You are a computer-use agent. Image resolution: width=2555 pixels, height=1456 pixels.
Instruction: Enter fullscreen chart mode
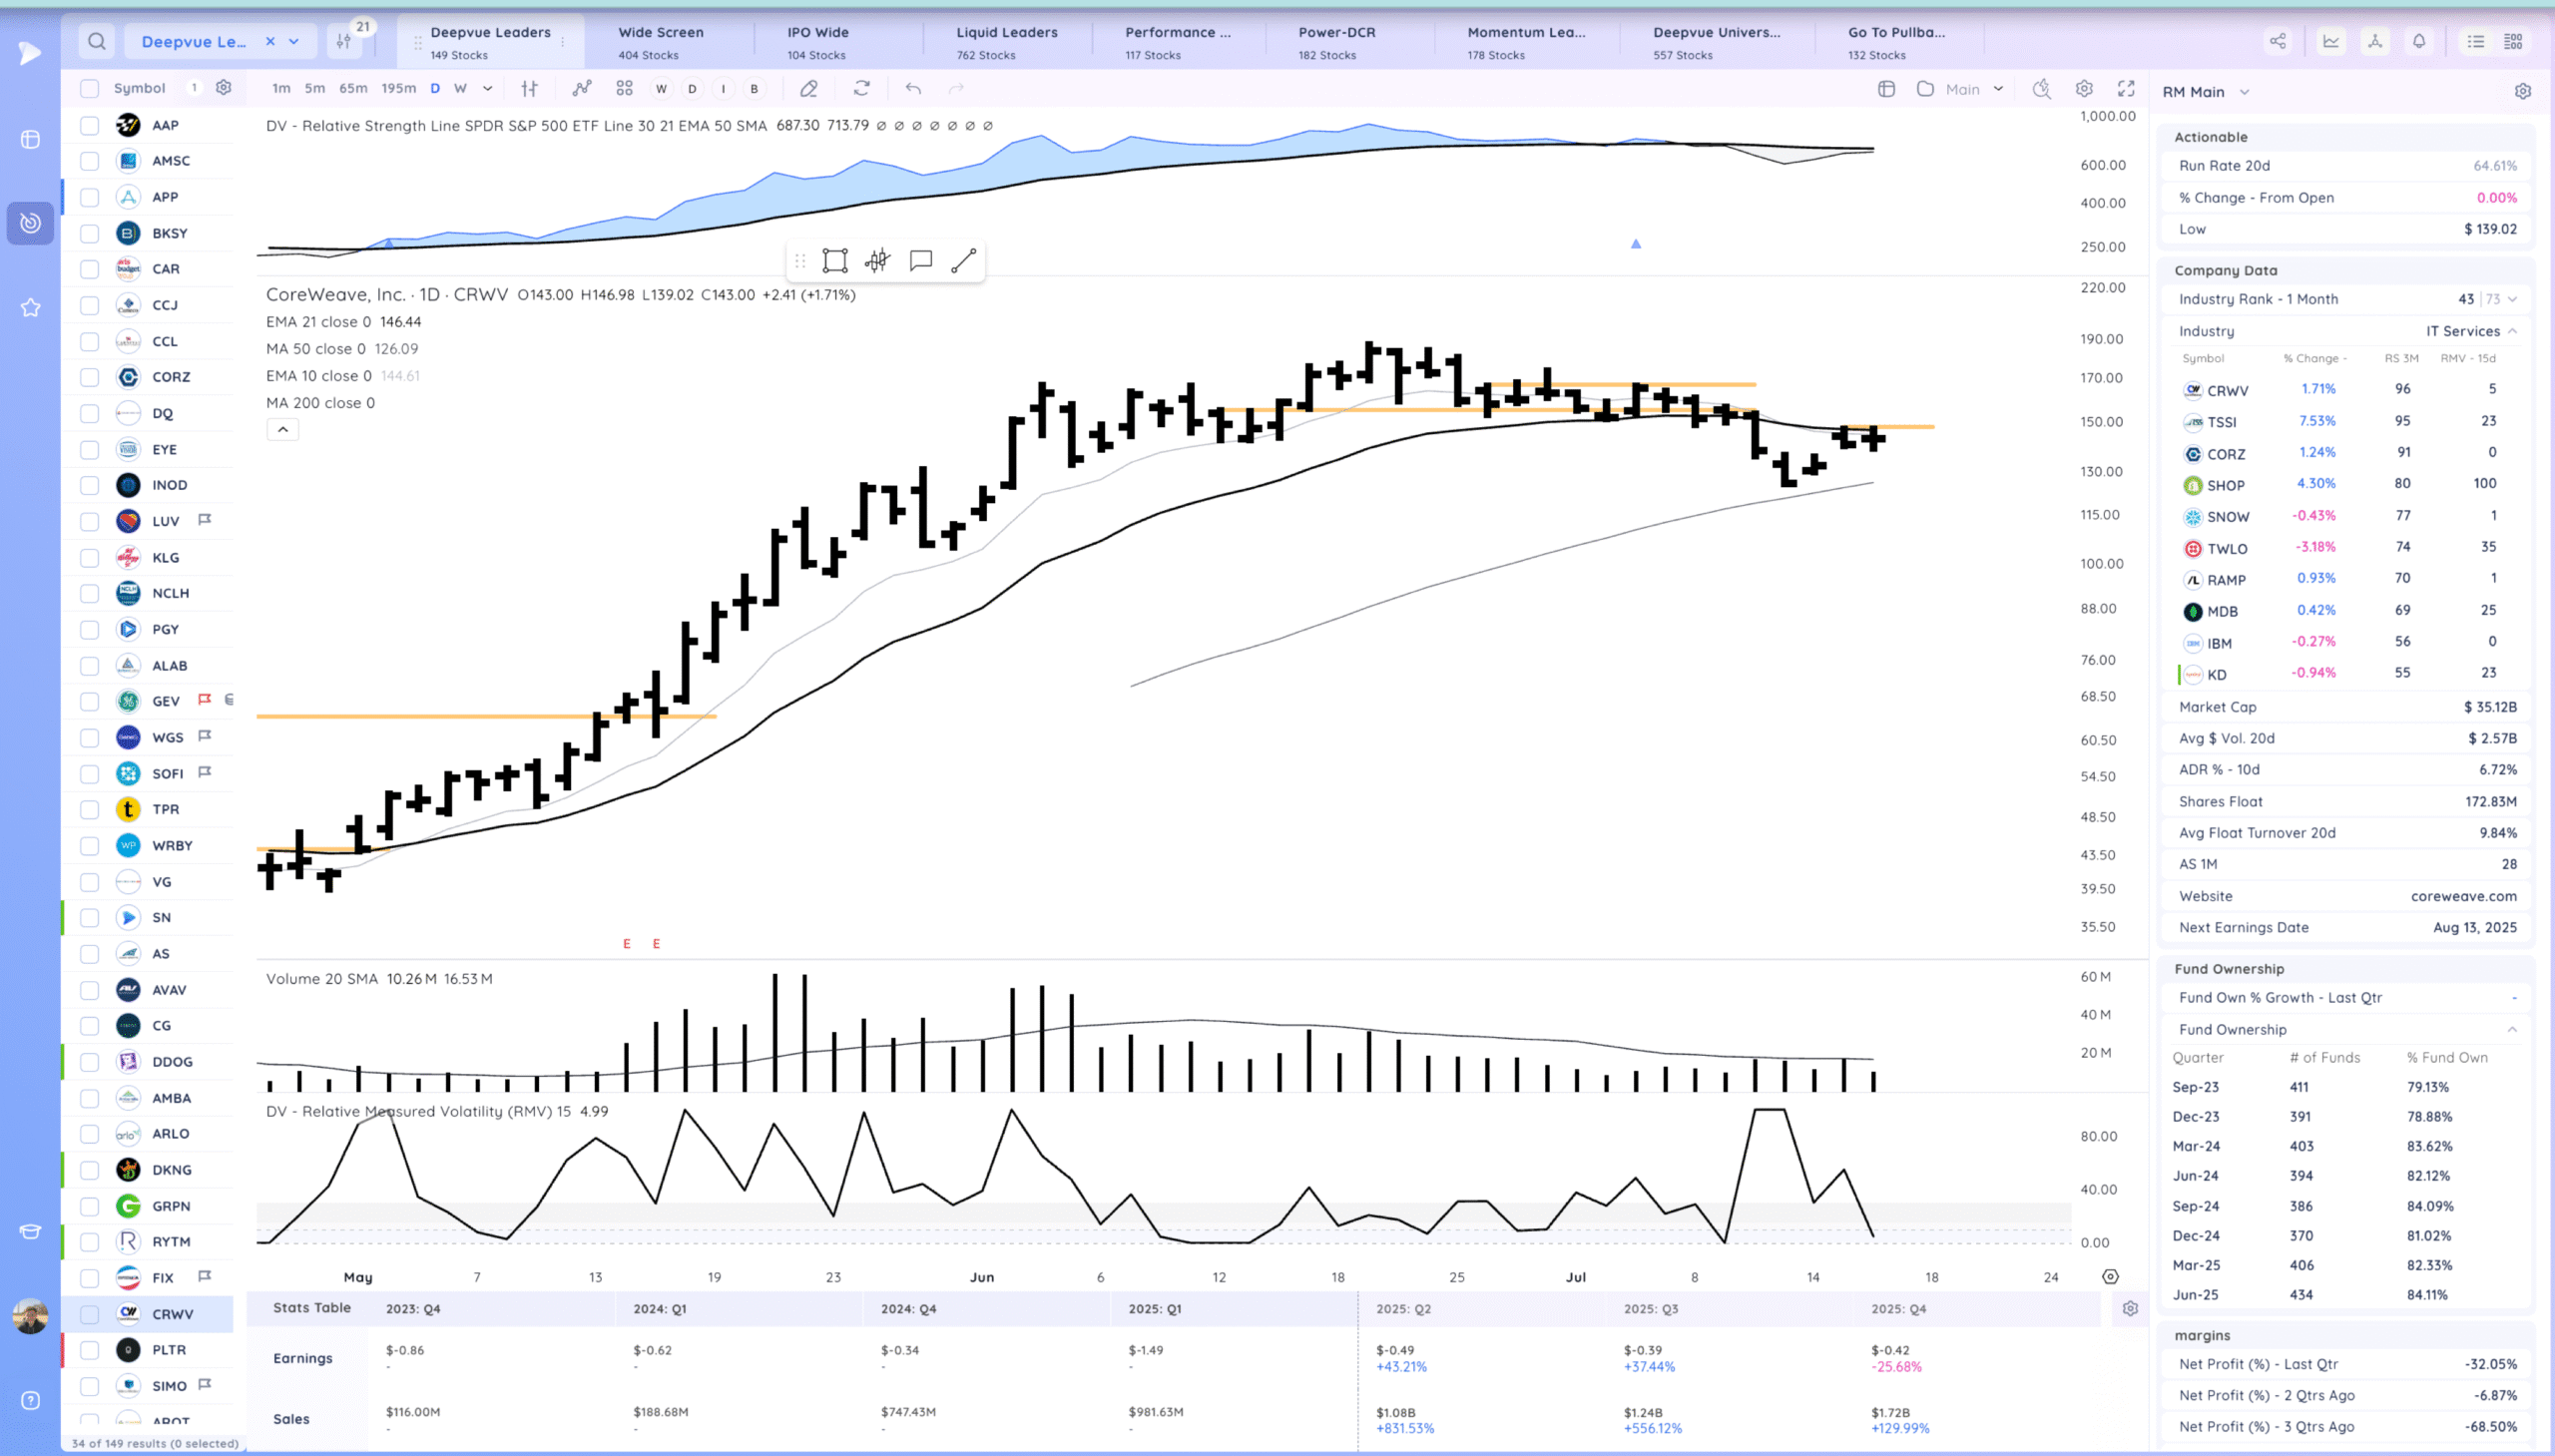(2126, 88)
